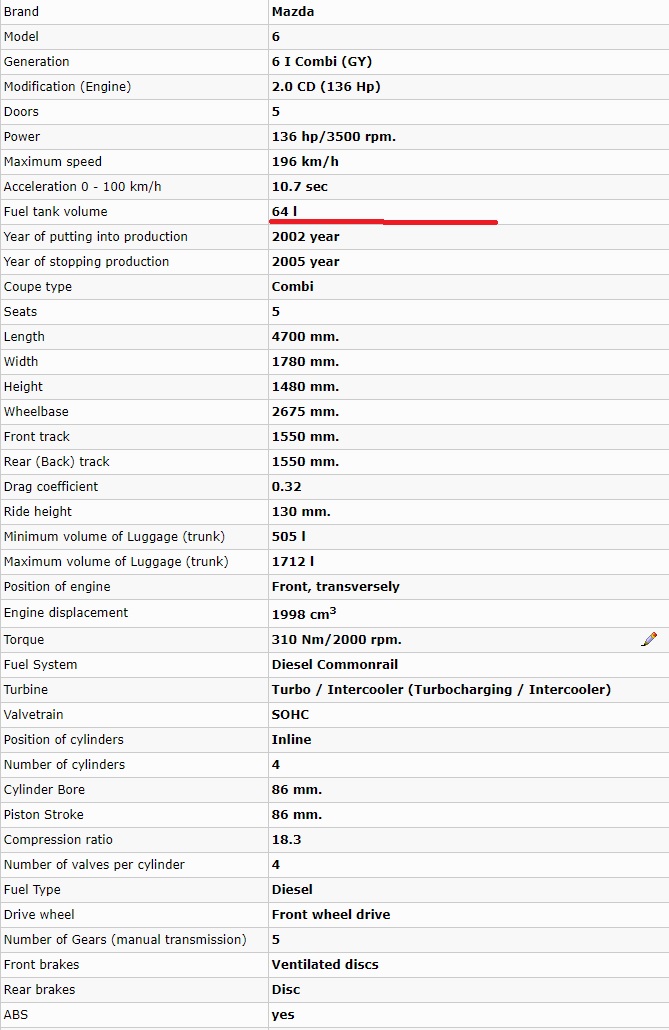
Task: Click the 'Fuel tank volume' label
Action: pos(55,212)
